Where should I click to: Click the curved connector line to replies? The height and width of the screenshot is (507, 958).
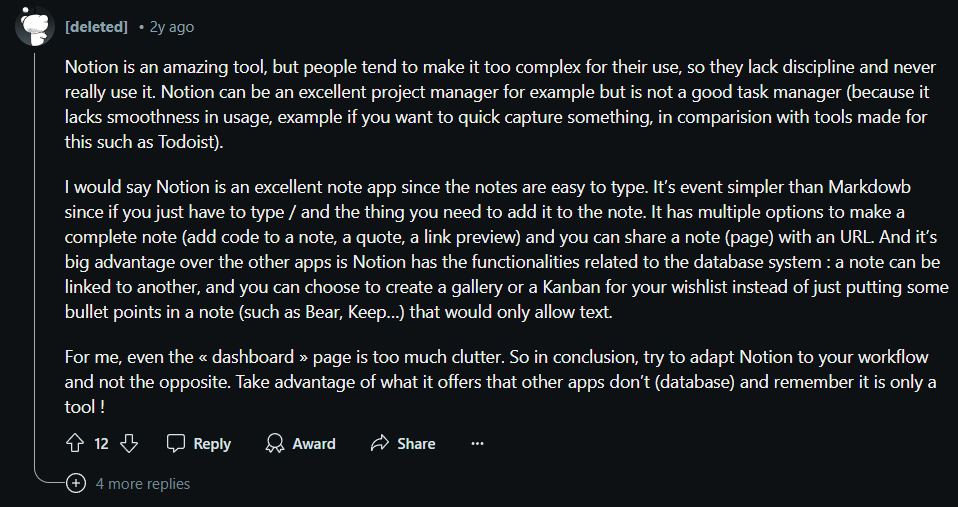pyautogui.click(x=50, y=476)
